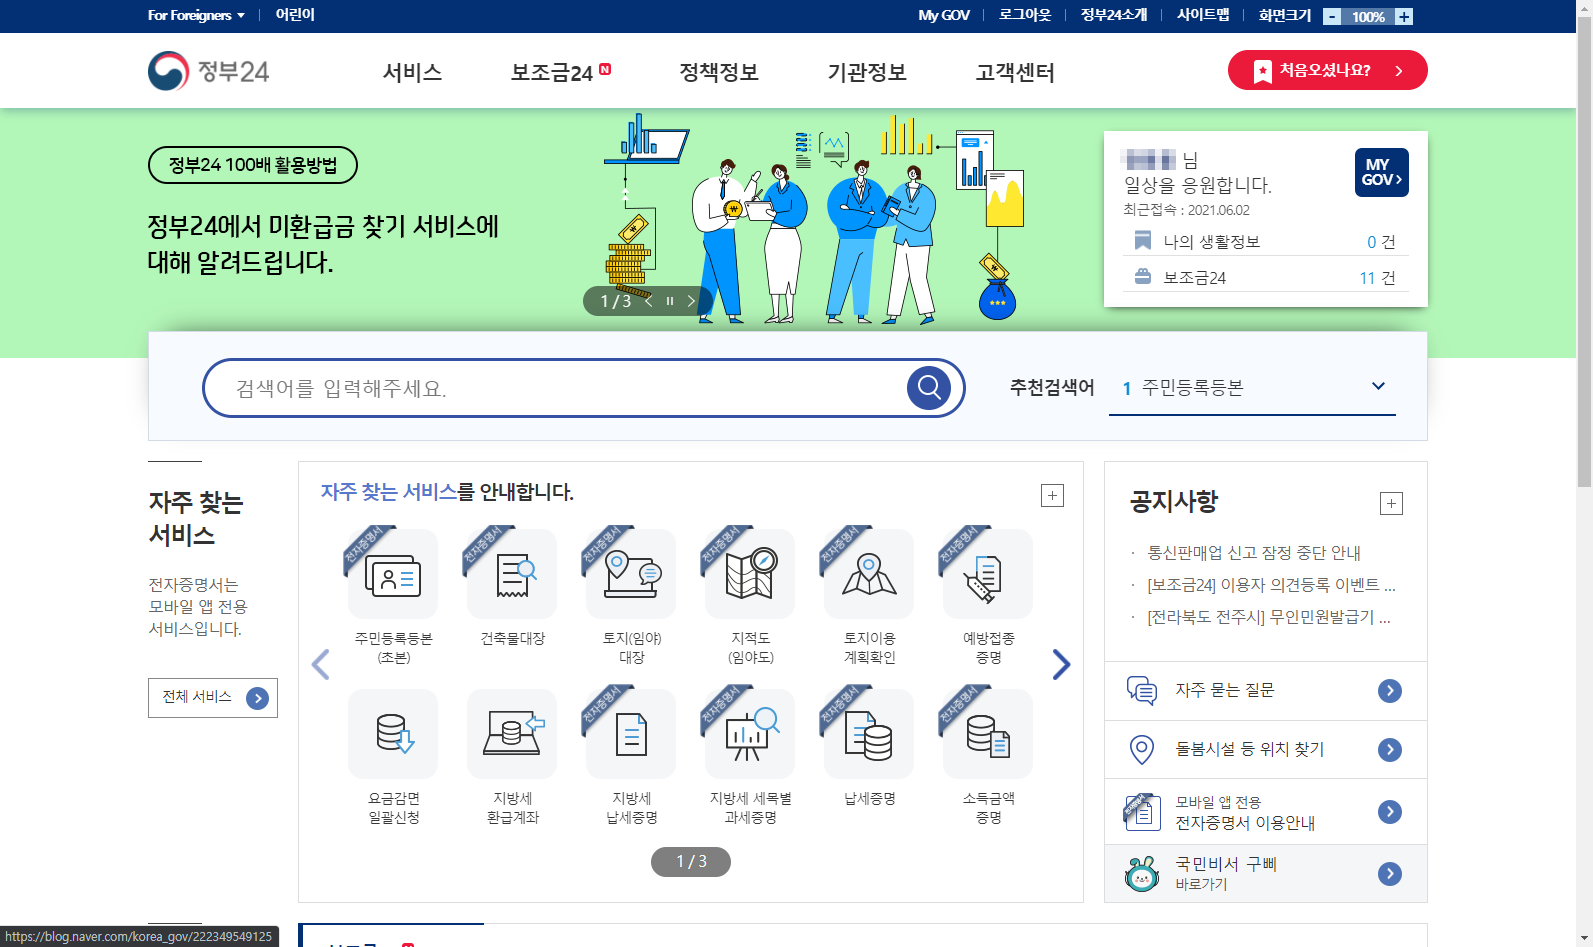Open 나의 생활정보 row
1593x947 pixels.
(x=1265, y=242)
